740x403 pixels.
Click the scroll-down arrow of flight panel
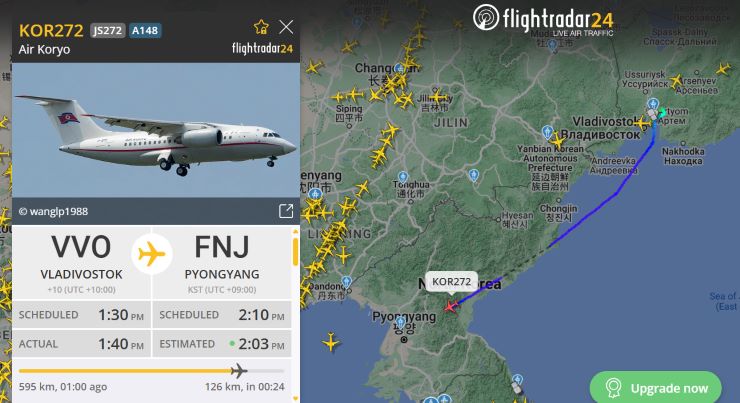(x=295, y=399)
